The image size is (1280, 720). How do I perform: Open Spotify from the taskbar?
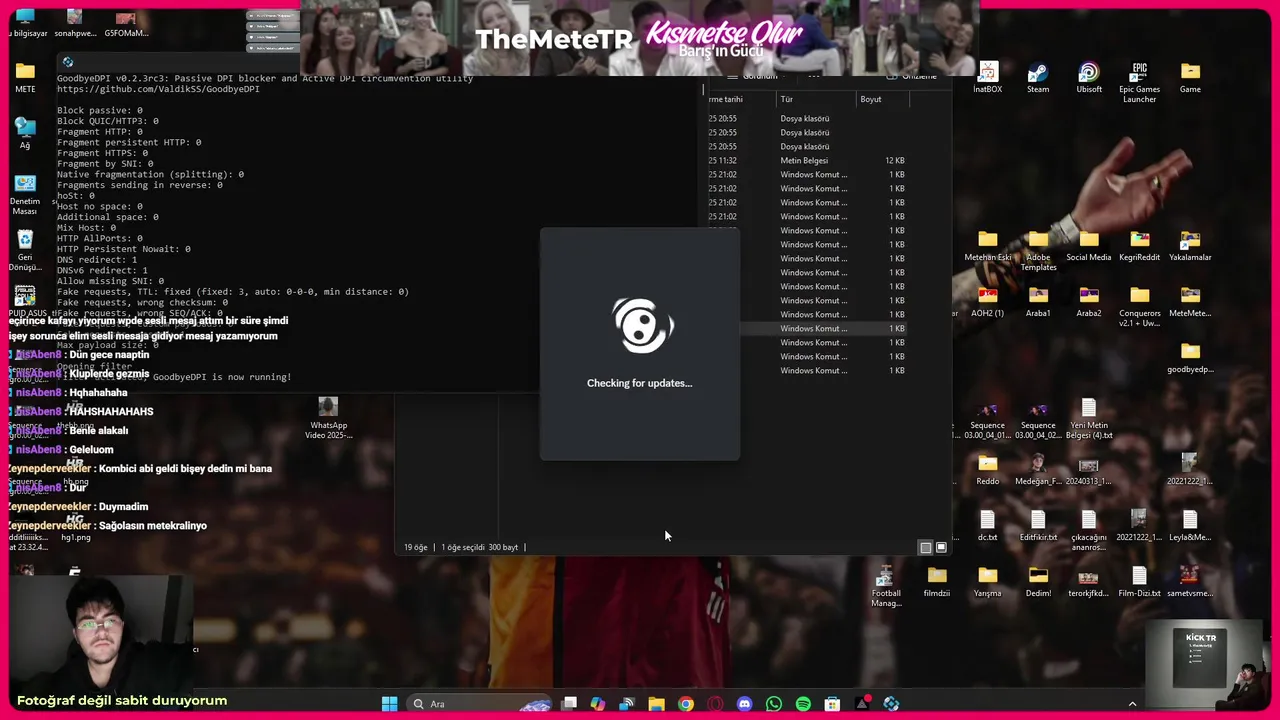click(x=803, y=704)
